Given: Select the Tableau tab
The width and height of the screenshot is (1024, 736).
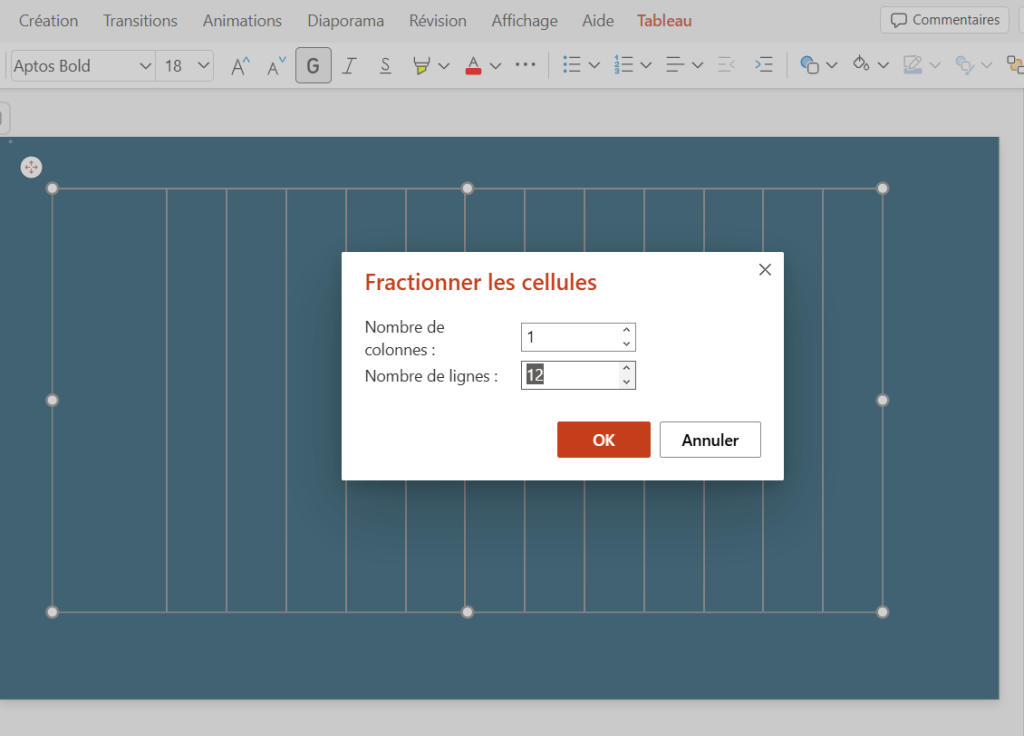Looking at the screenshot, I should tap(664, 21).
